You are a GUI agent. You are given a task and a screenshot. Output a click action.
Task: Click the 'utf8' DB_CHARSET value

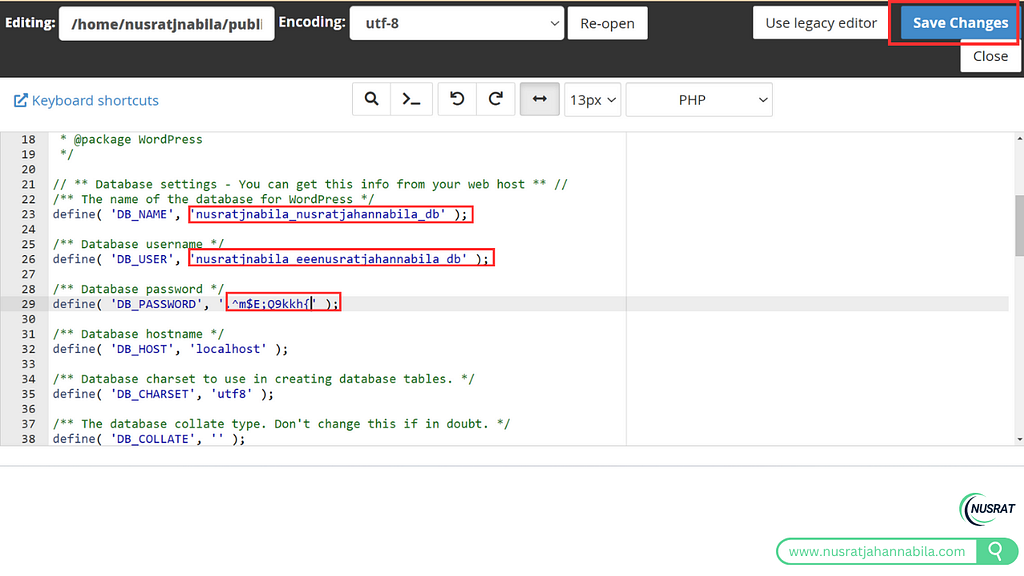coord(231,394)
